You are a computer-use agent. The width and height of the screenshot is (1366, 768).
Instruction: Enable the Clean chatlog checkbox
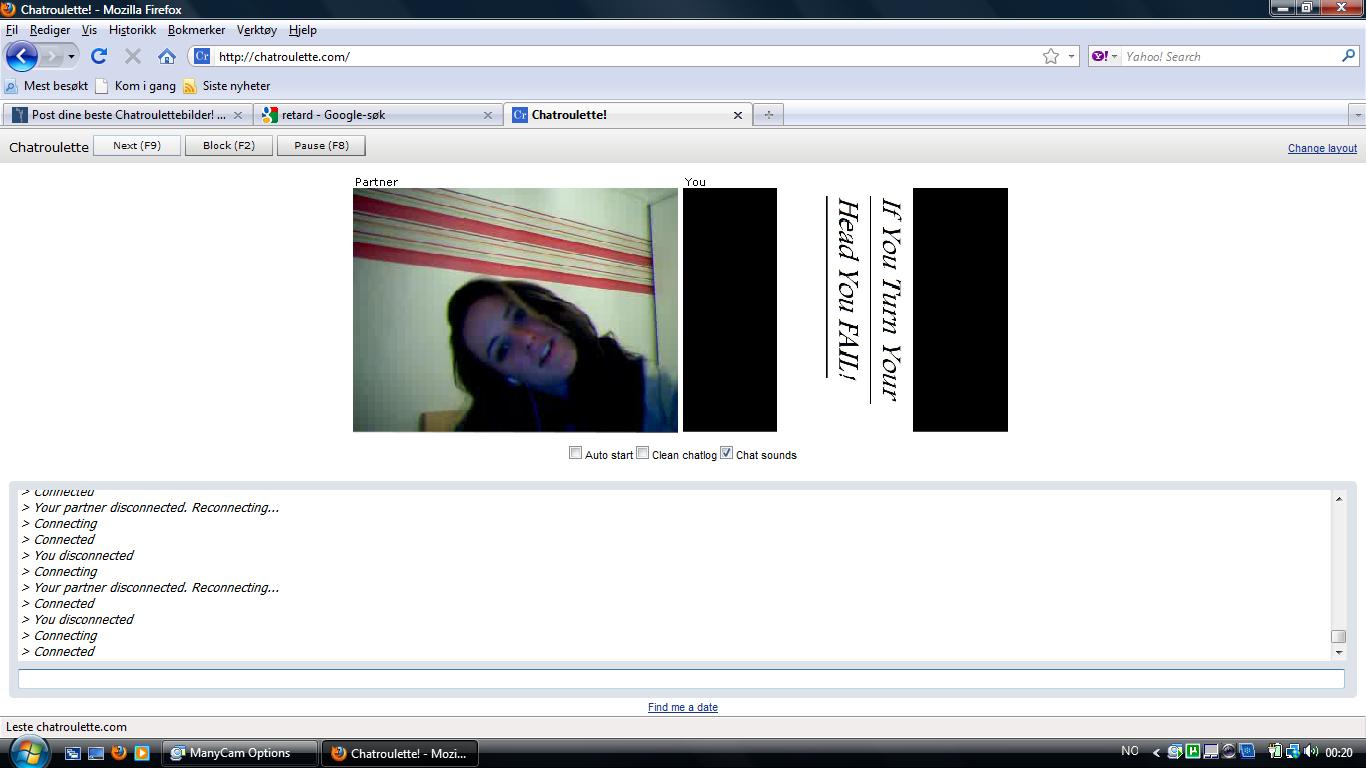pyautogui.click(x=643, y=453)
